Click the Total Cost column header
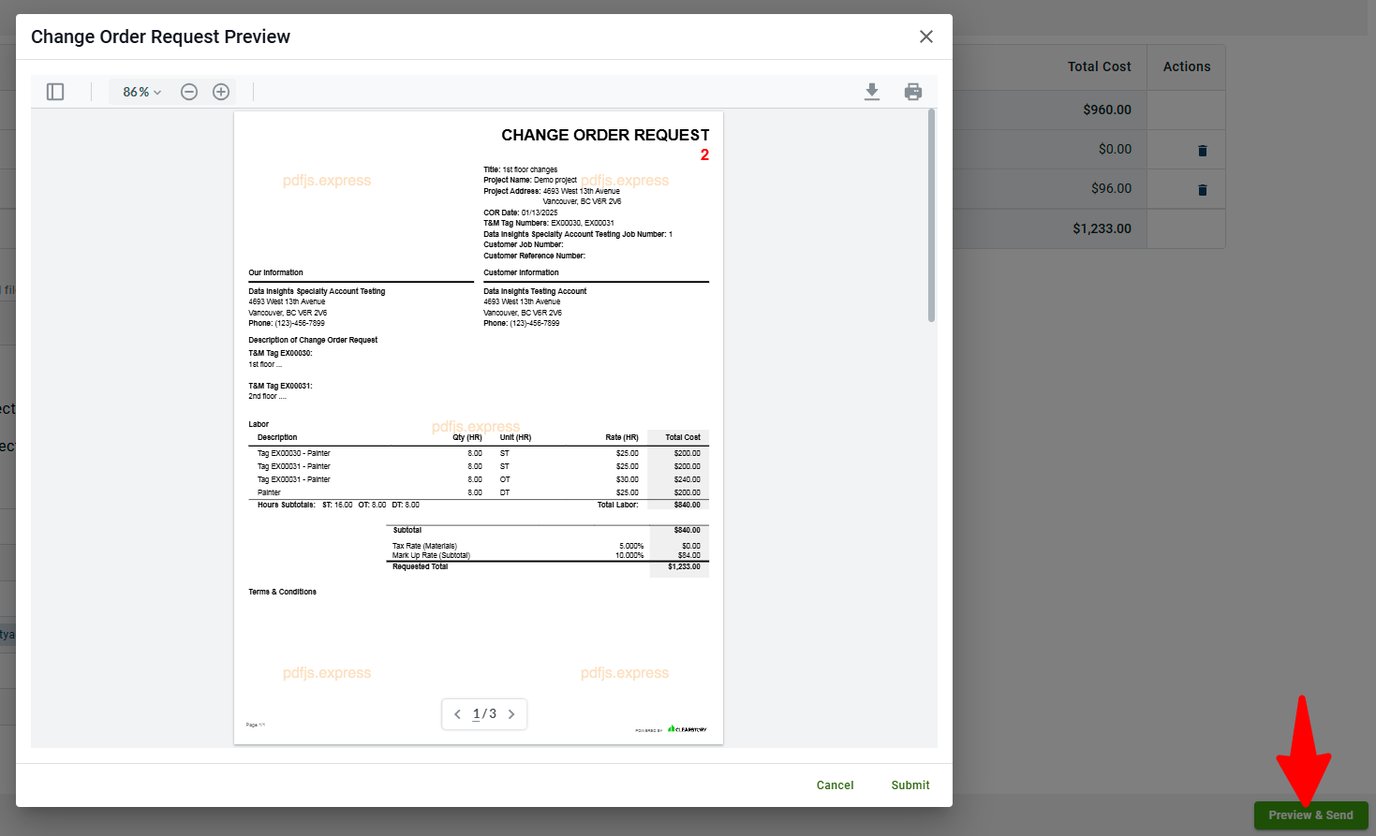The height and width of the screenshot is (836, 1376). (x=1099, y=66)
